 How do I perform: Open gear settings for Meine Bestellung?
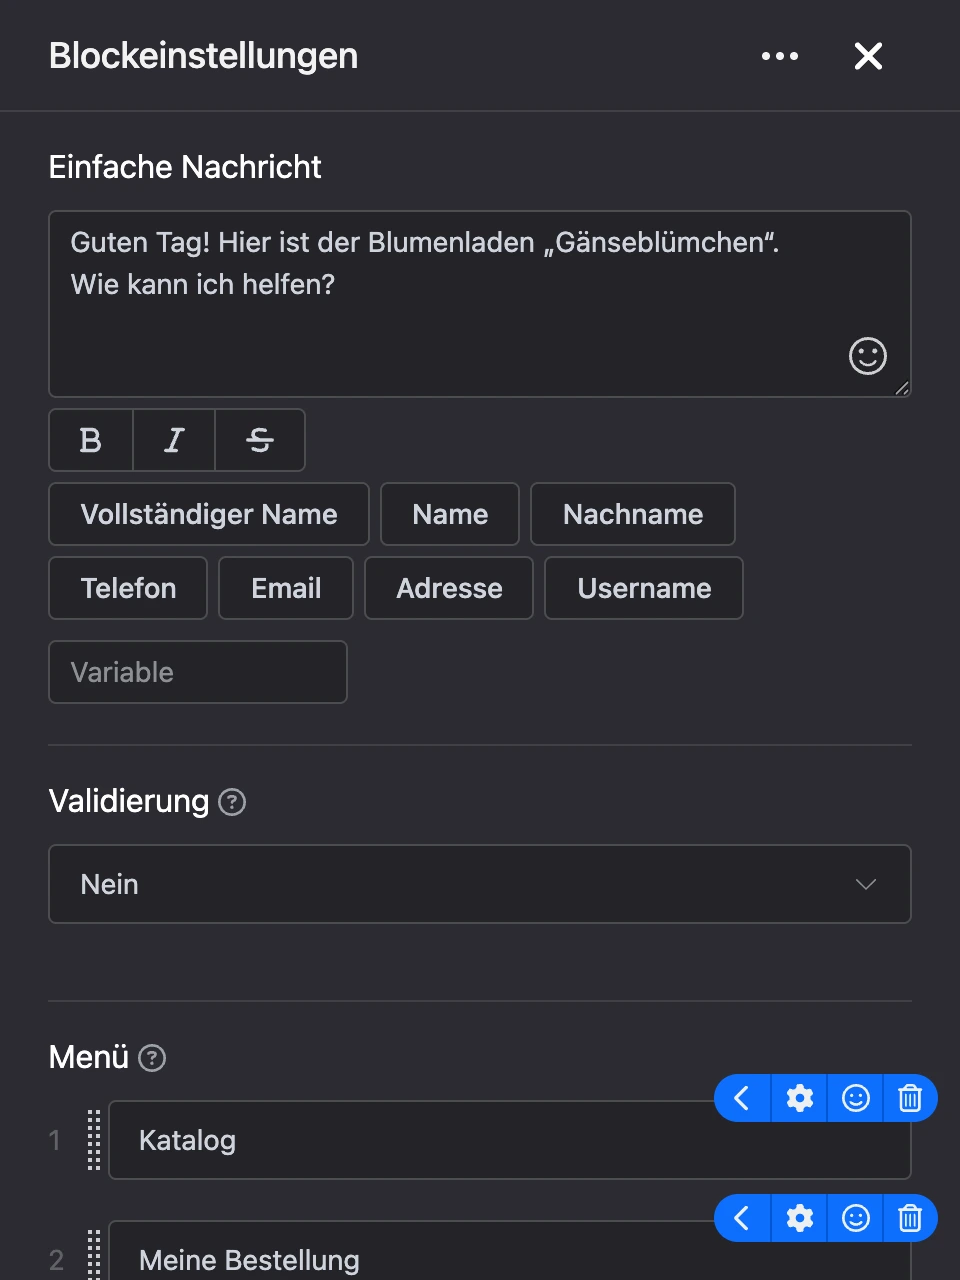pyautogui.click(x=800, y=1218)
